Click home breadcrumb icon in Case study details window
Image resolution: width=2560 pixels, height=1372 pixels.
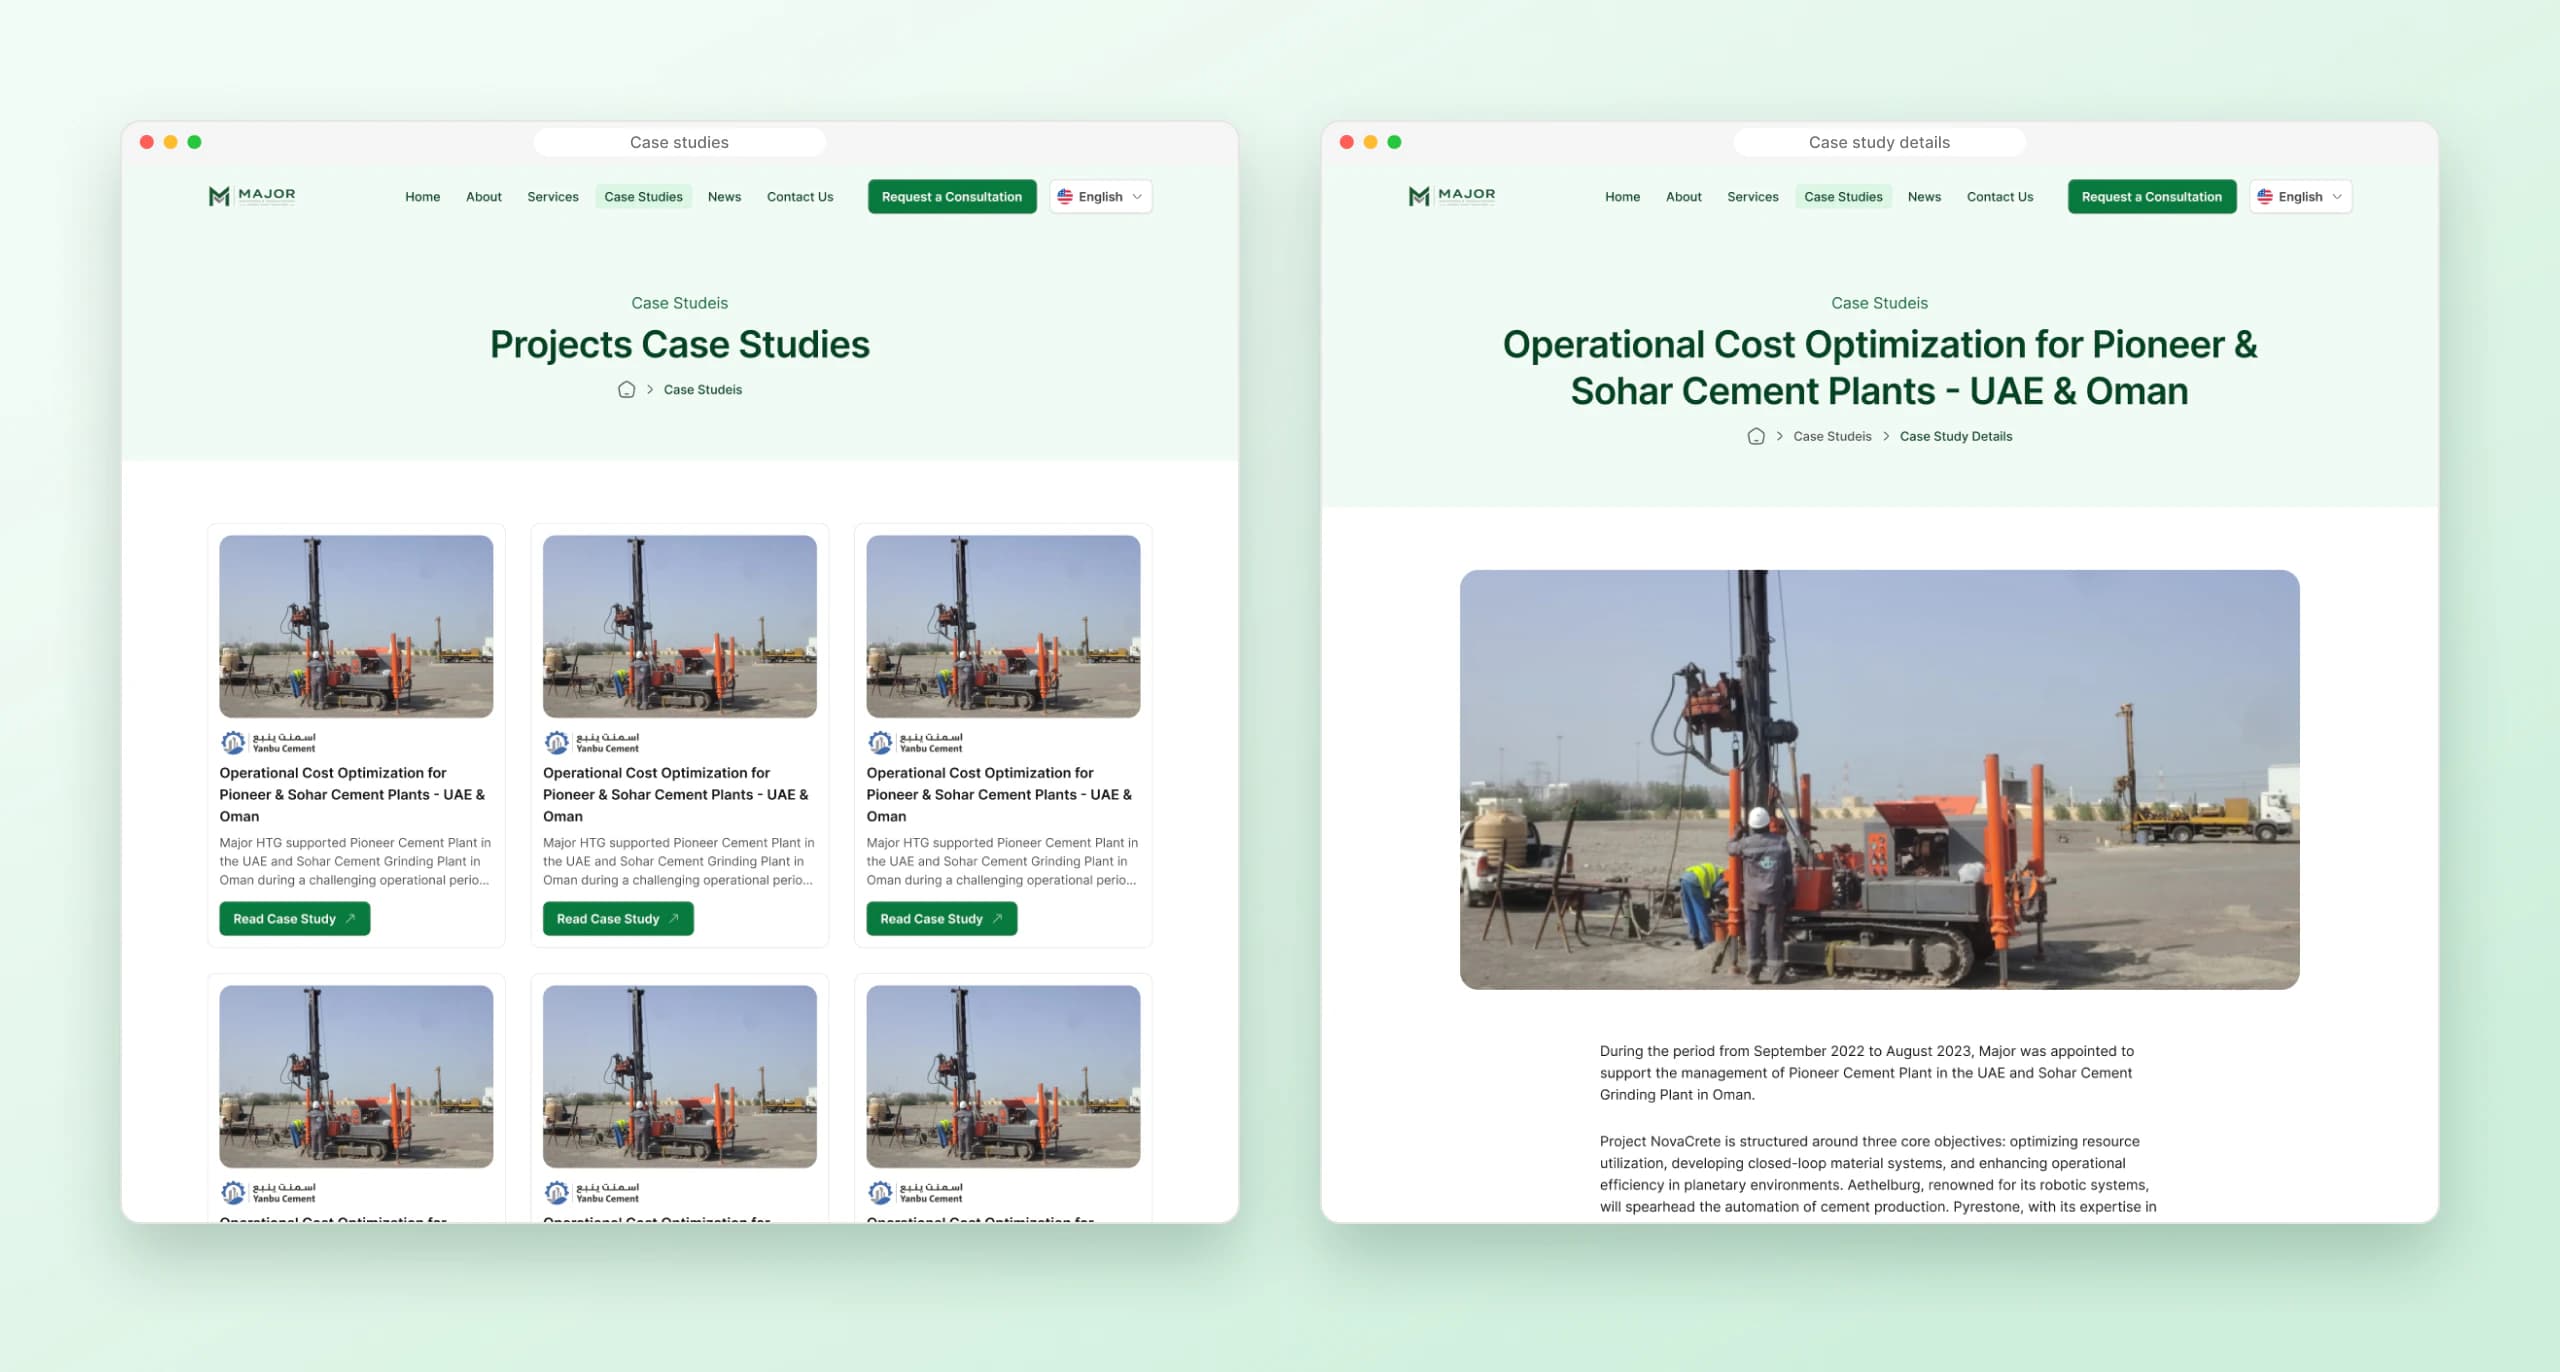click(1755, 436)
